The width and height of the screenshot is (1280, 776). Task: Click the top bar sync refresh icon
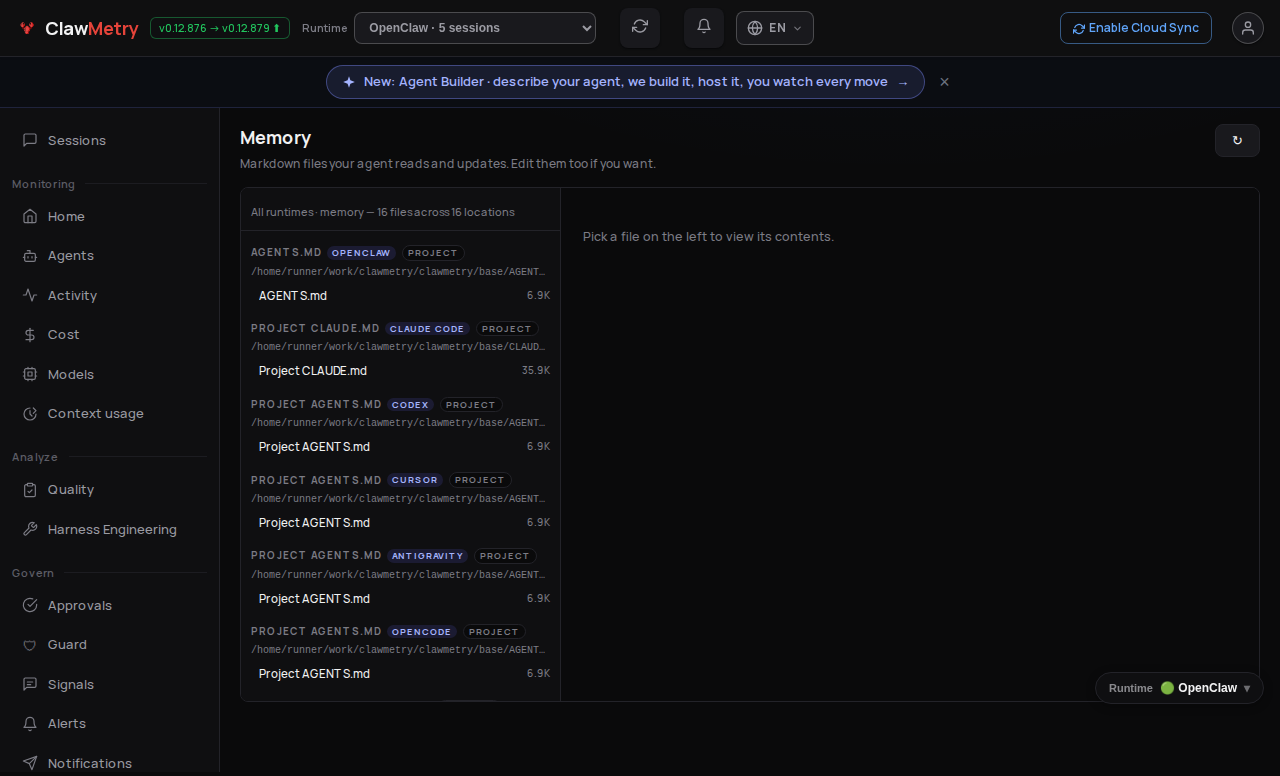[640, 27]
